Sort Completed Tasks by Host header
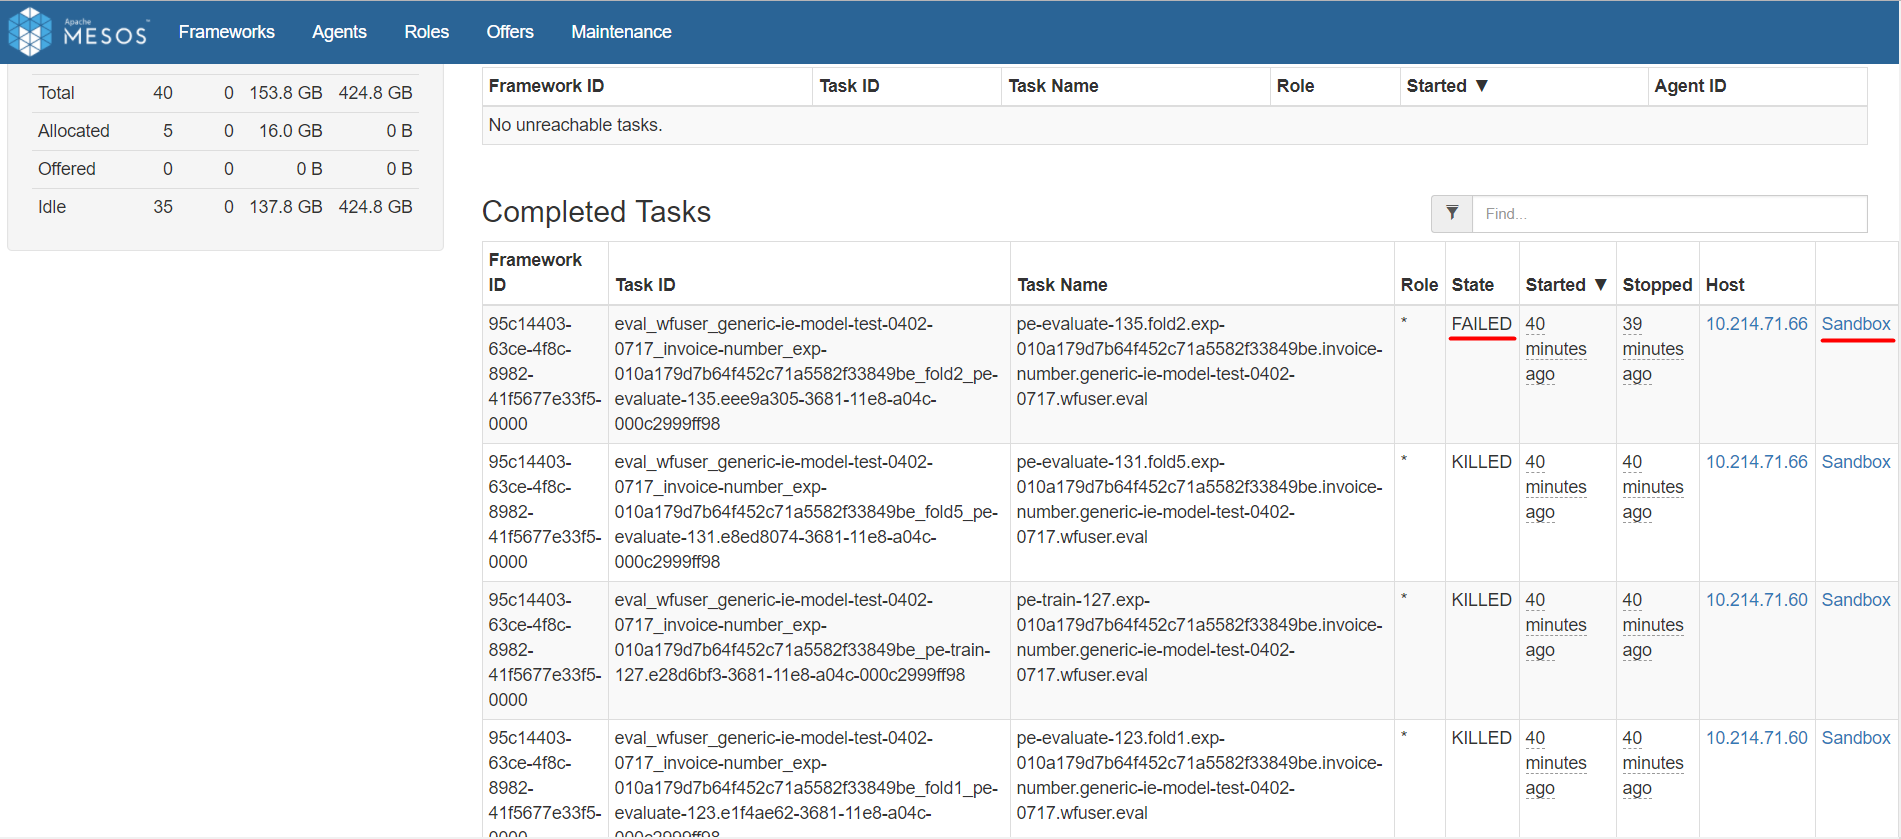 tap(1725, 285)
